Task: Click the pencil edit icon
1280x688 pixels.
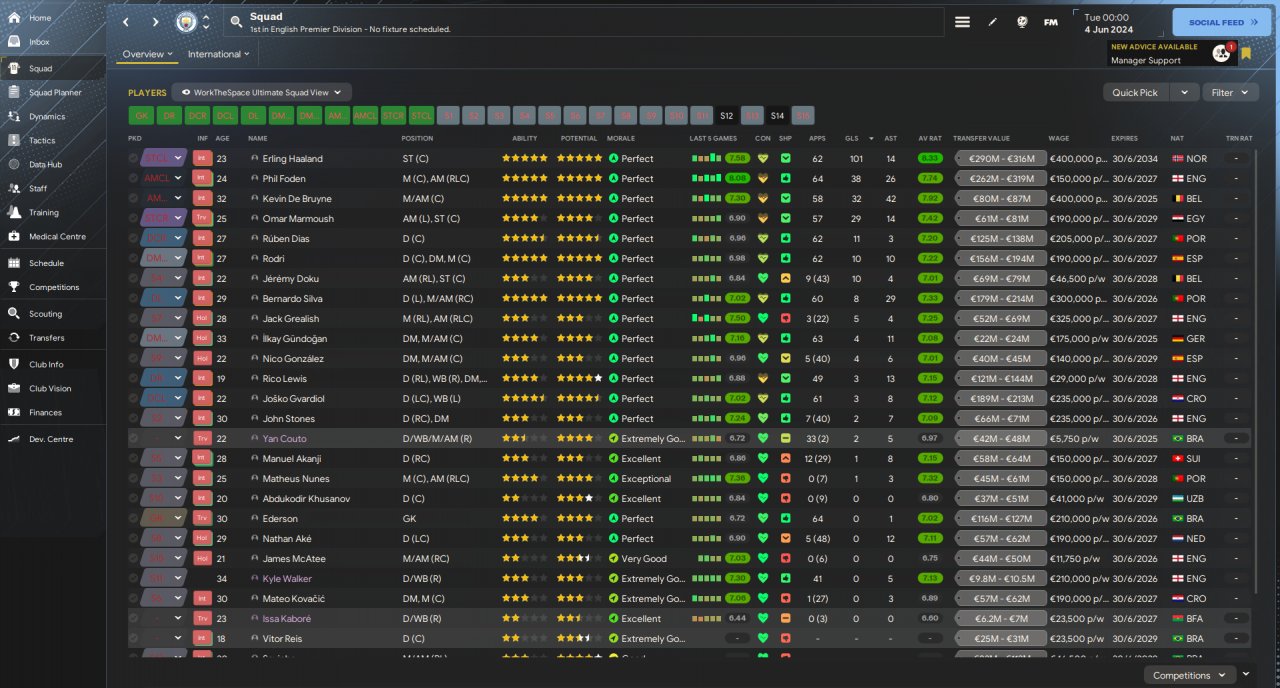Action: [992, 22]
